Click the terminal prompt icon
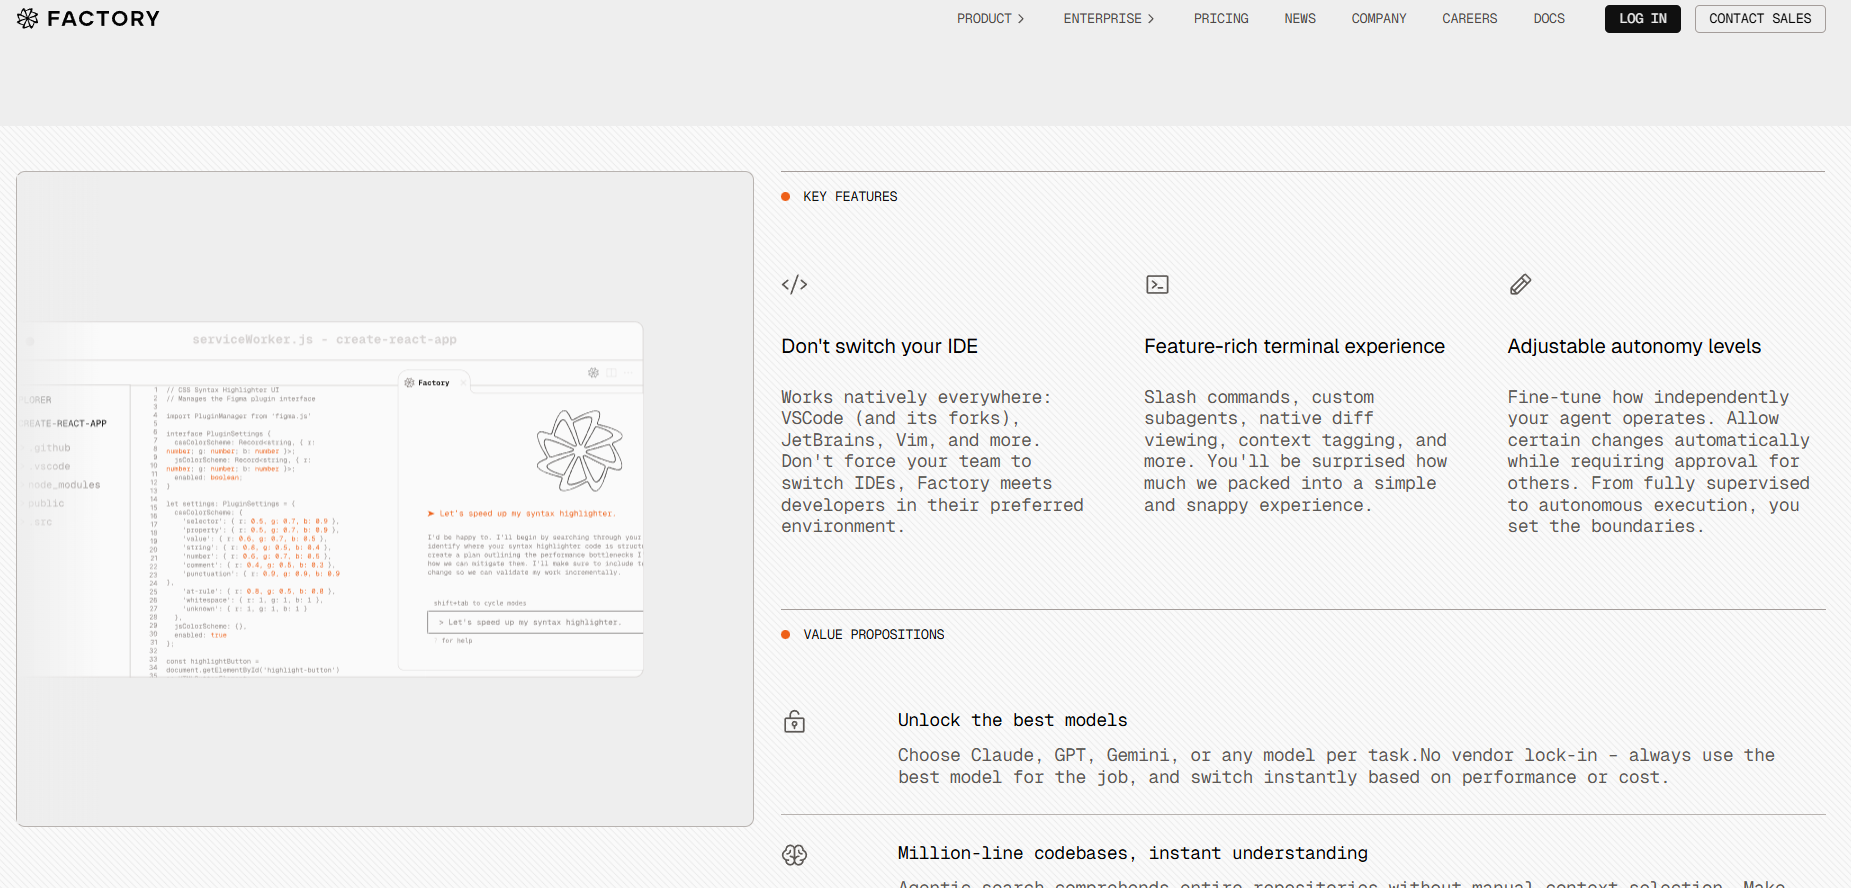 [x=1157, y=284]
